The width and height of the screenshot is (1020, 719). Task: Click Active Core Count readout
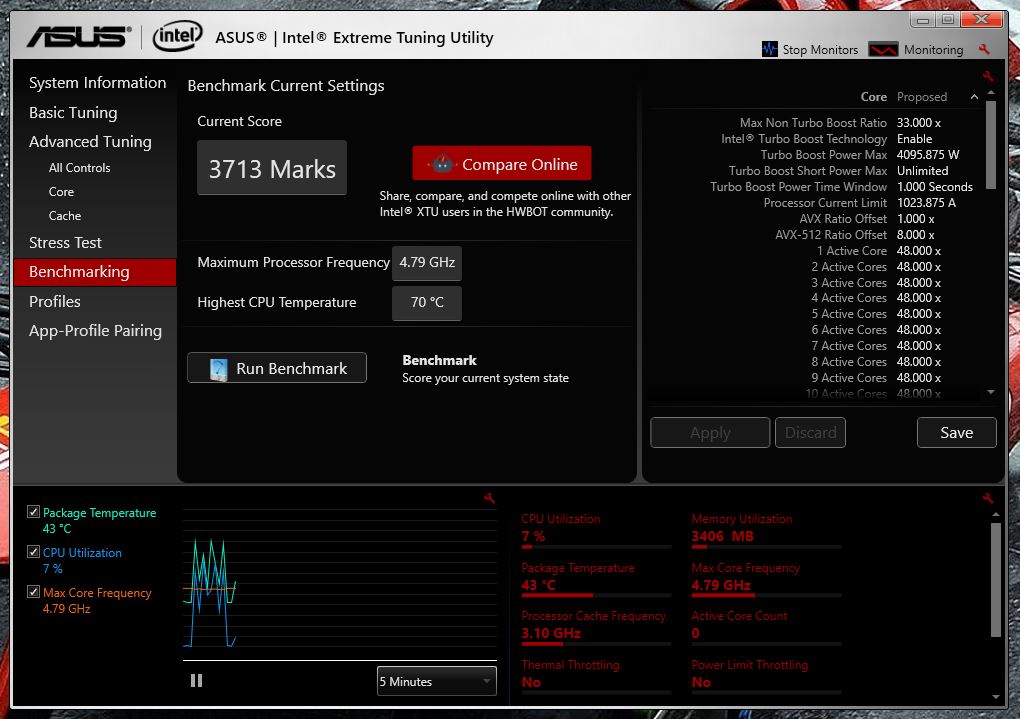coord(695,634)
